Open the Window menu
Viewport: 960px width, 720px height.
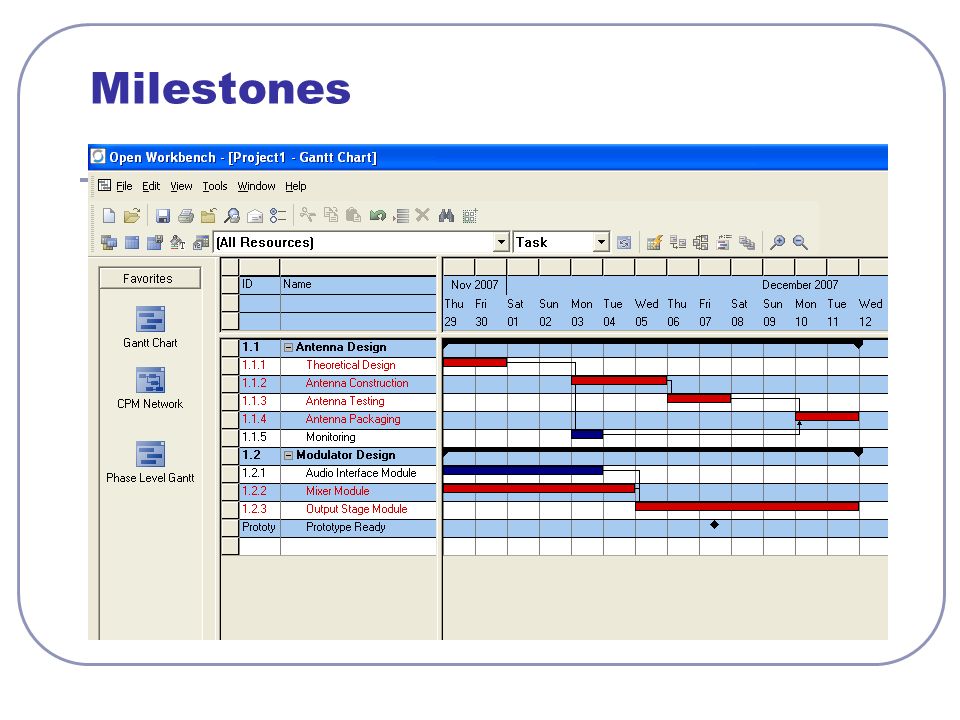[257, 186]
